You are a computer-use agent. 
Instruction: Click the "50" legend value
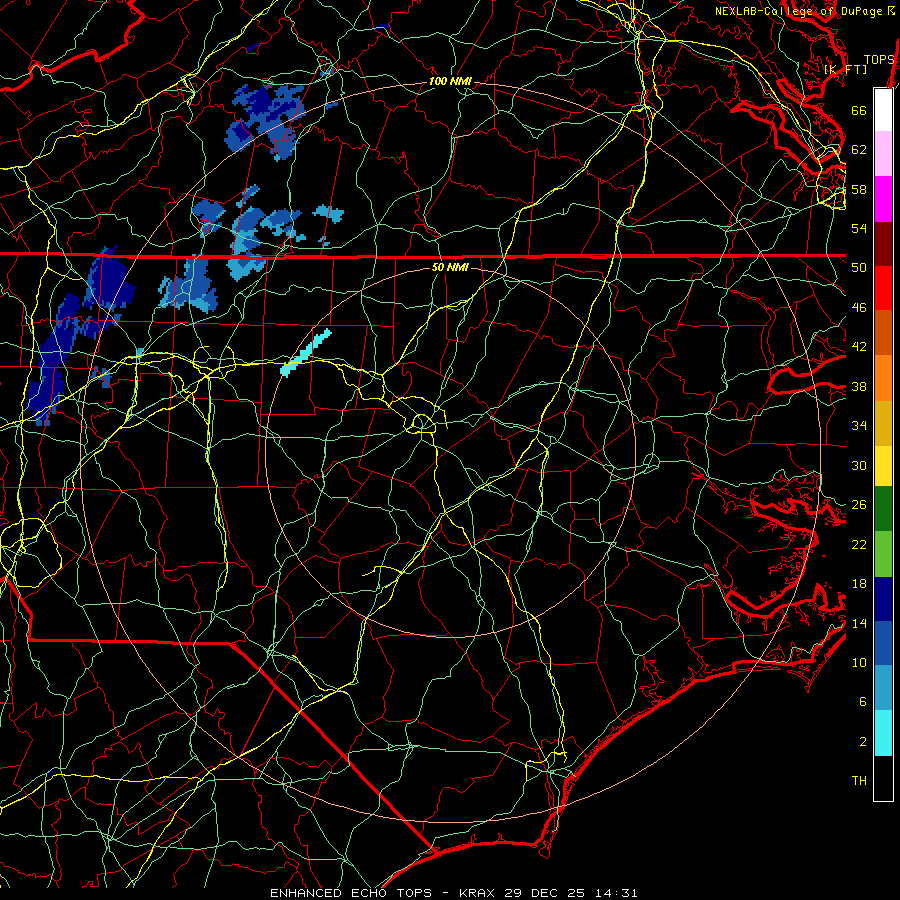tap(859, 268)
